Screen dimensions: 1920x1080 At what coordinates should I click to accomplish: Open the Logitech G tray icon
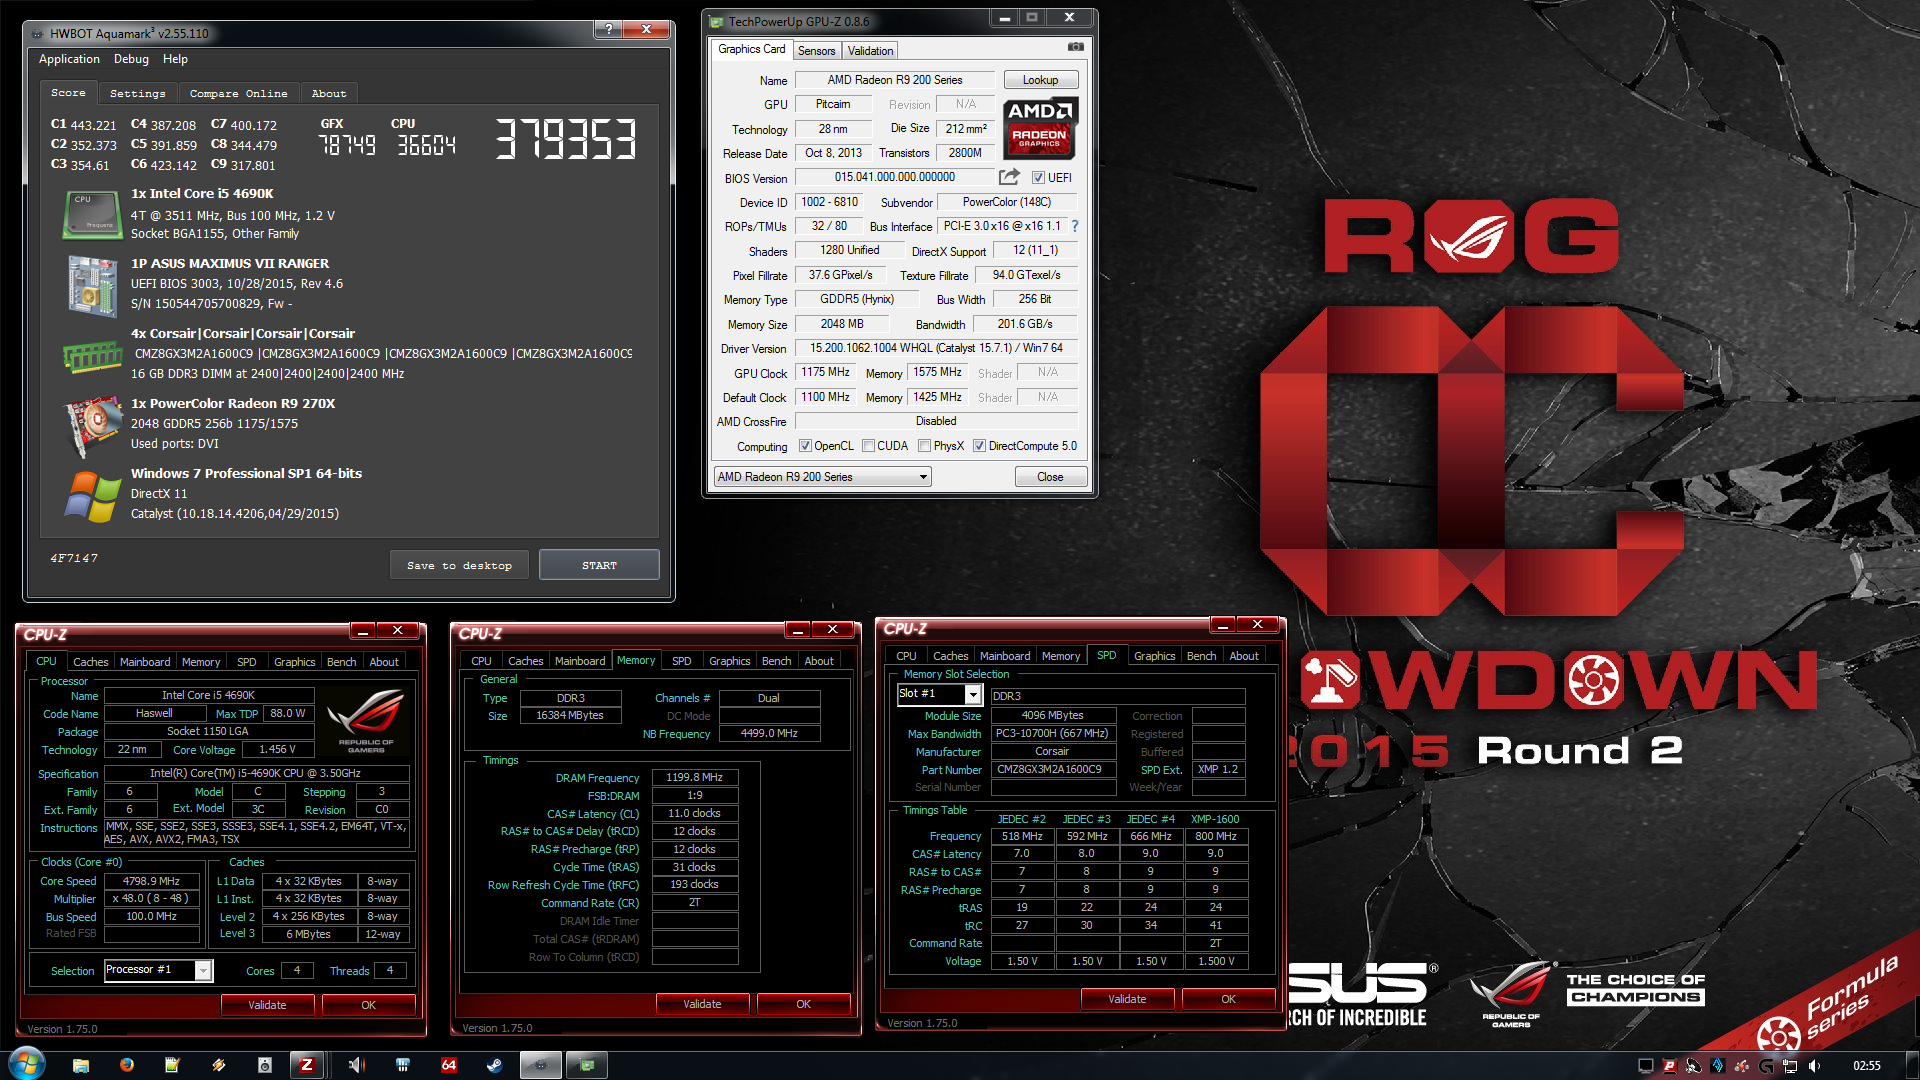click(1767, 1065)
